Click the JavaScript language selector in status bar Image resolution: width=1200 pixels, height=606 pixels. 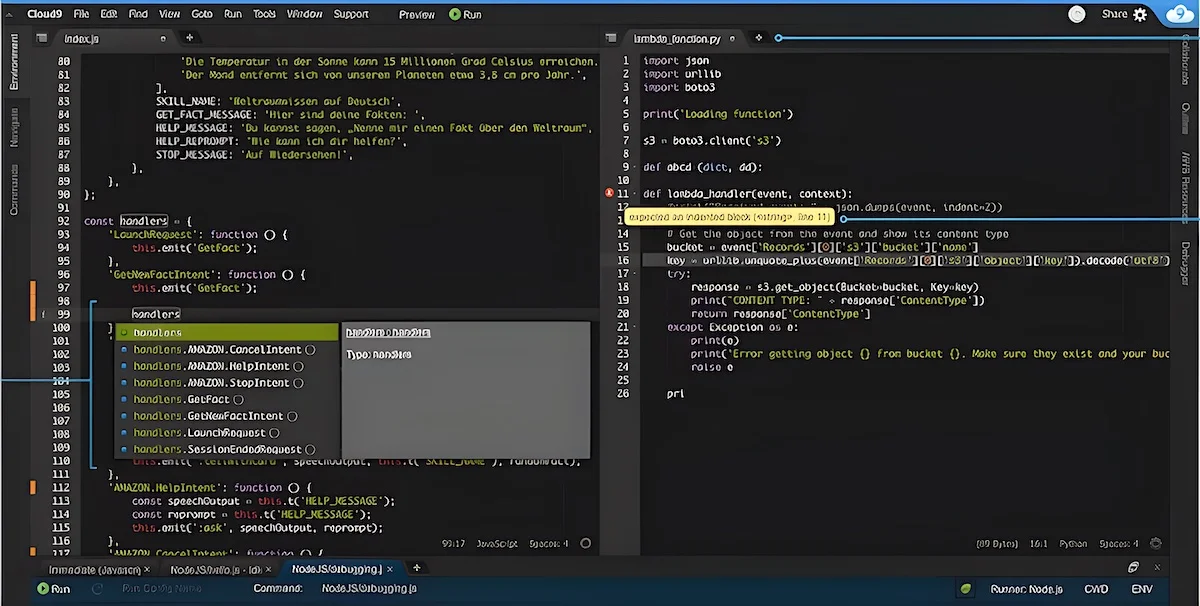pos(496,544)
